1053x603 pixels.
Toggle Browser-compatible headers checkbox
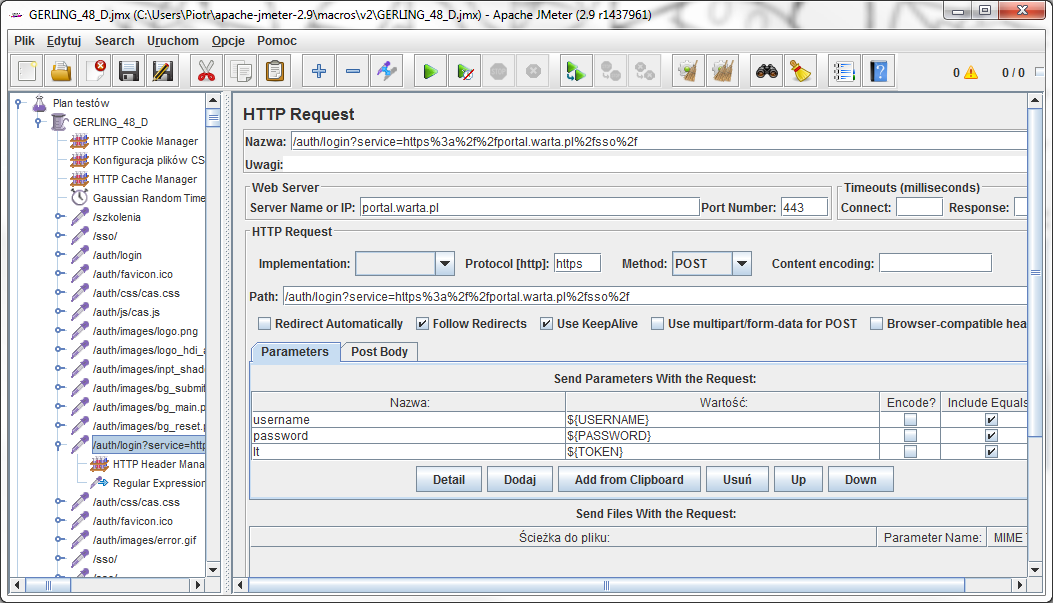[x=876, y=324]
